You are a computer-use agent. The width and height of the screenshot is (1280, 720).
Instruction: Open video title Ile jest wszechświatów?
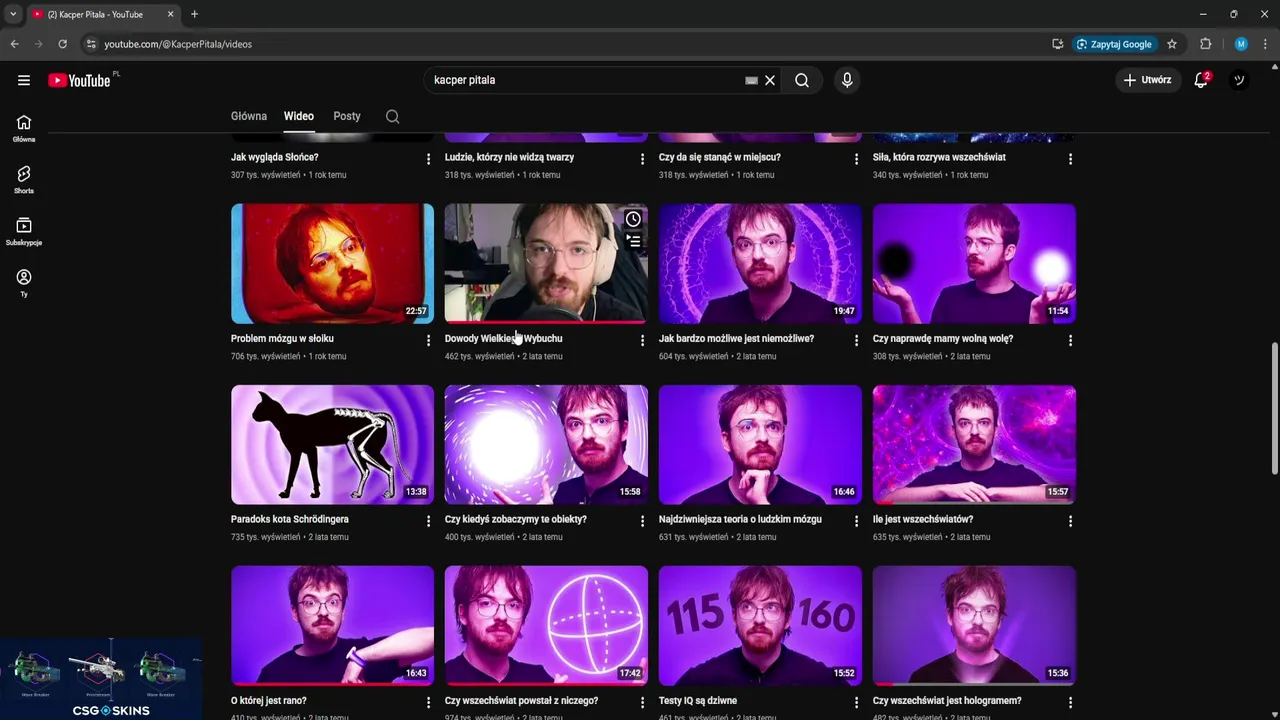(x=923, y=520)
